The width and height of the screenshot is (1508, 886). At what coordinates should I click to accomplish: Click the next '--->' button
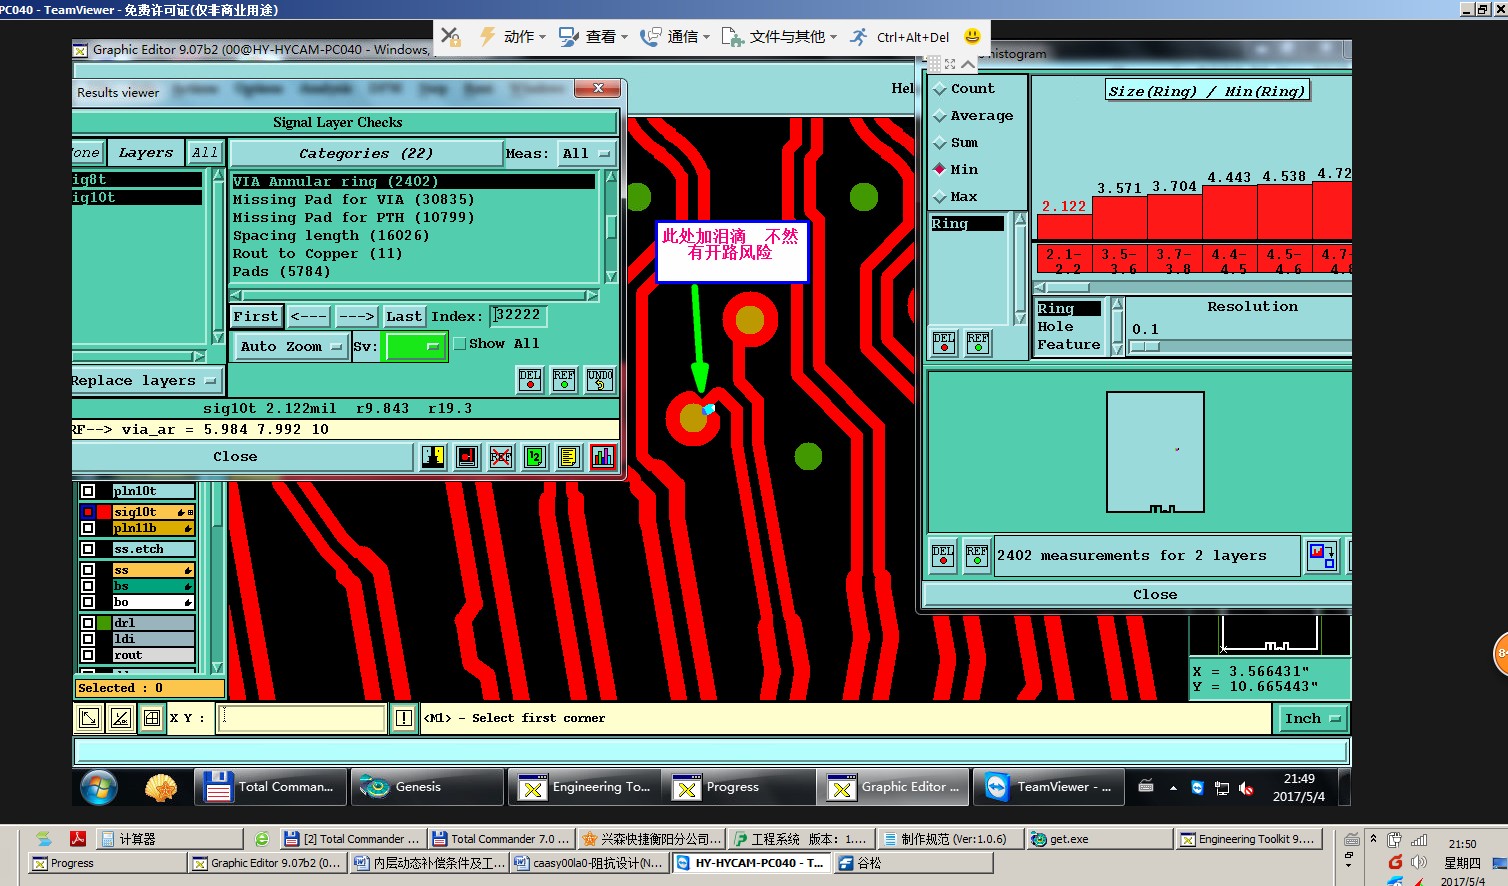(356, 317)
